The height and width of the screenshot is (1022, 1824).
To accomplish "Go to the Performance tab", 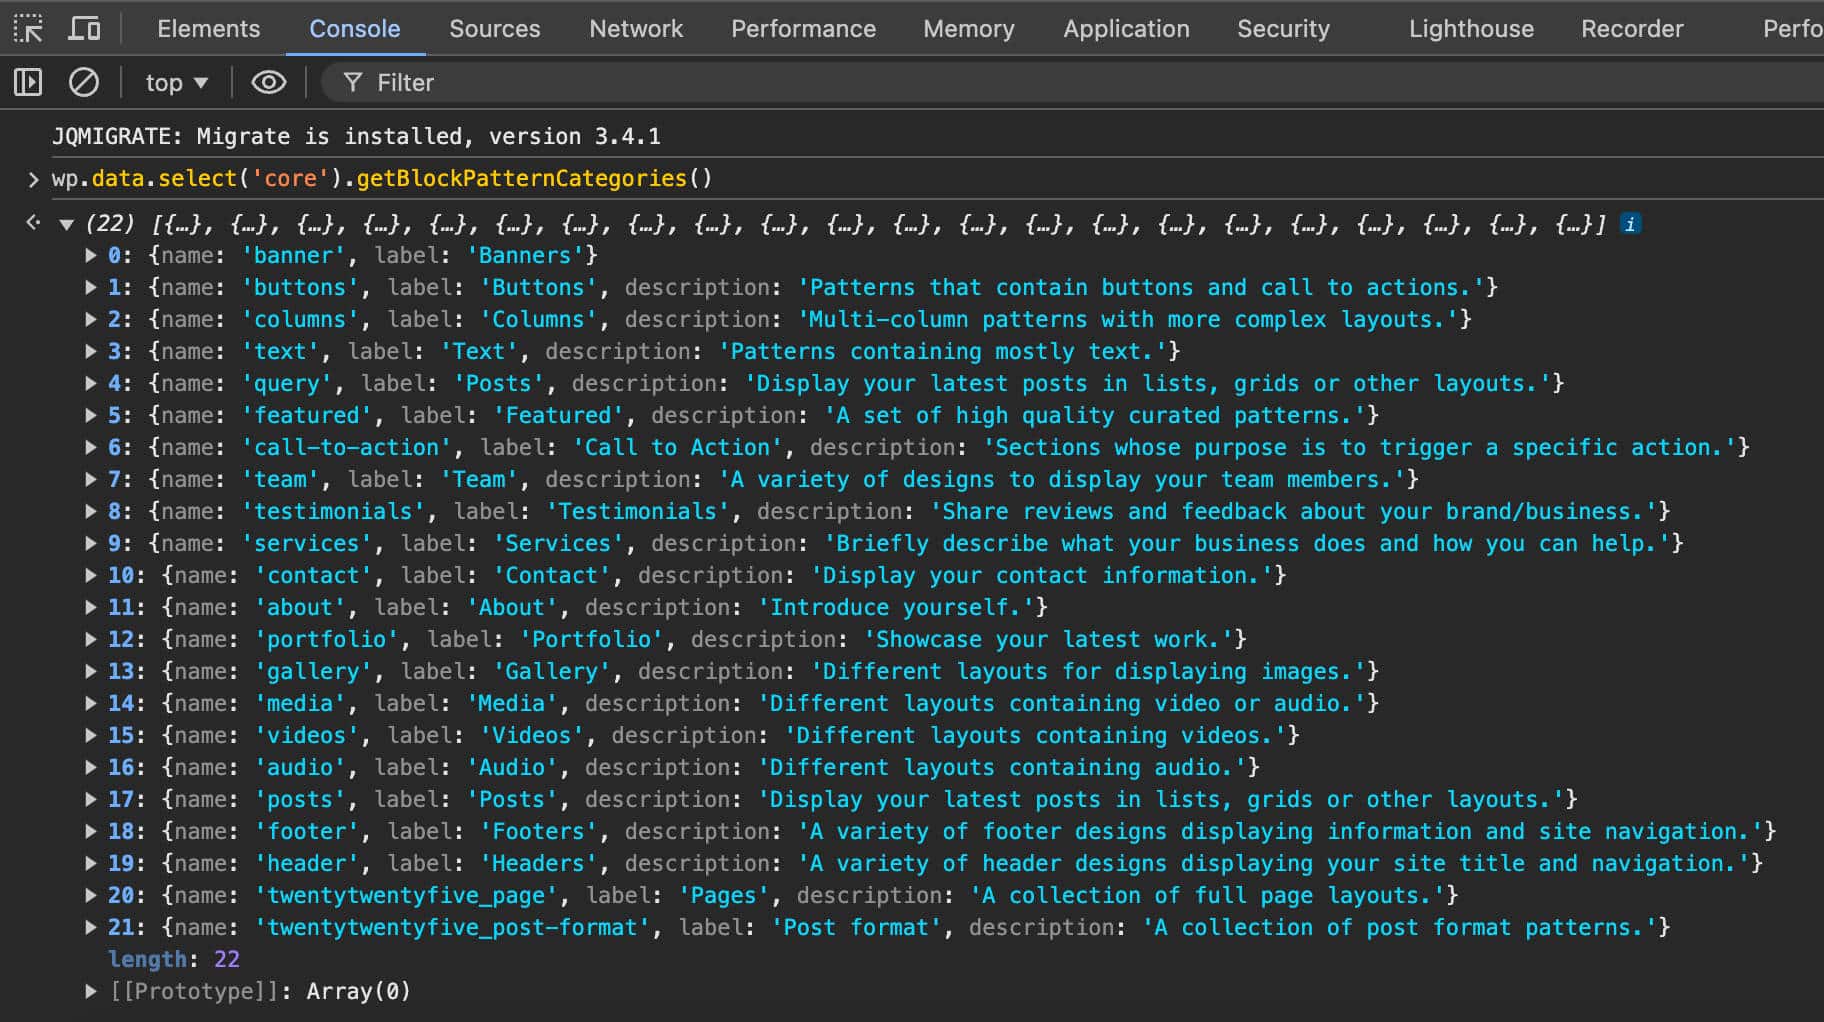I will coord(803,29).
